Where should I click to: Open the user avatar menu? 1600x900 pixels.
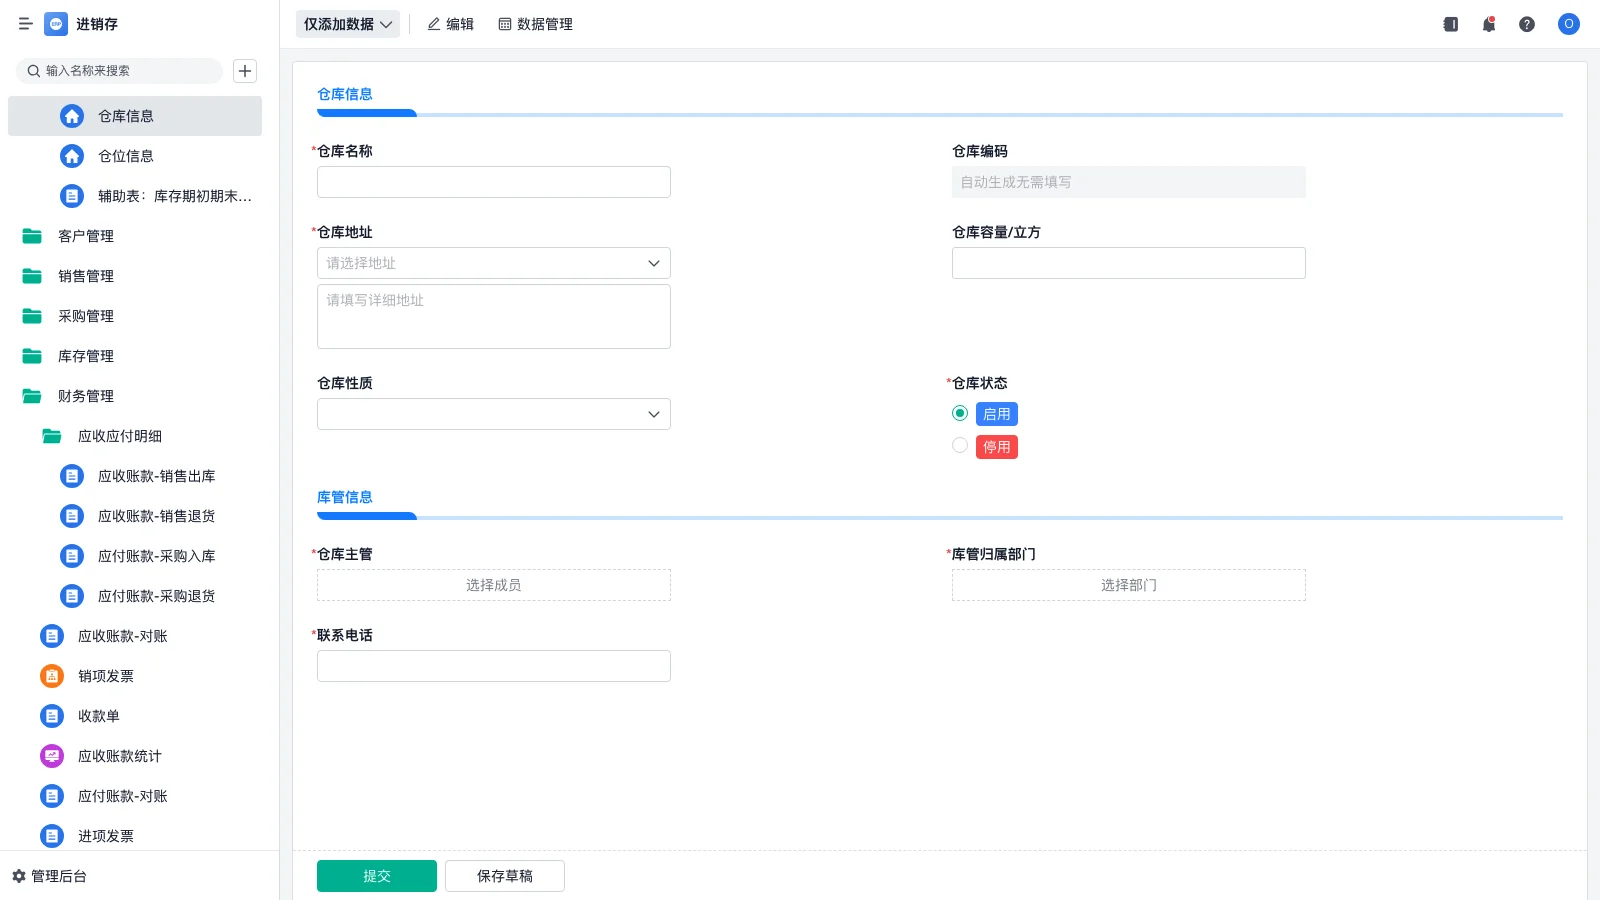coord(1569,24)
